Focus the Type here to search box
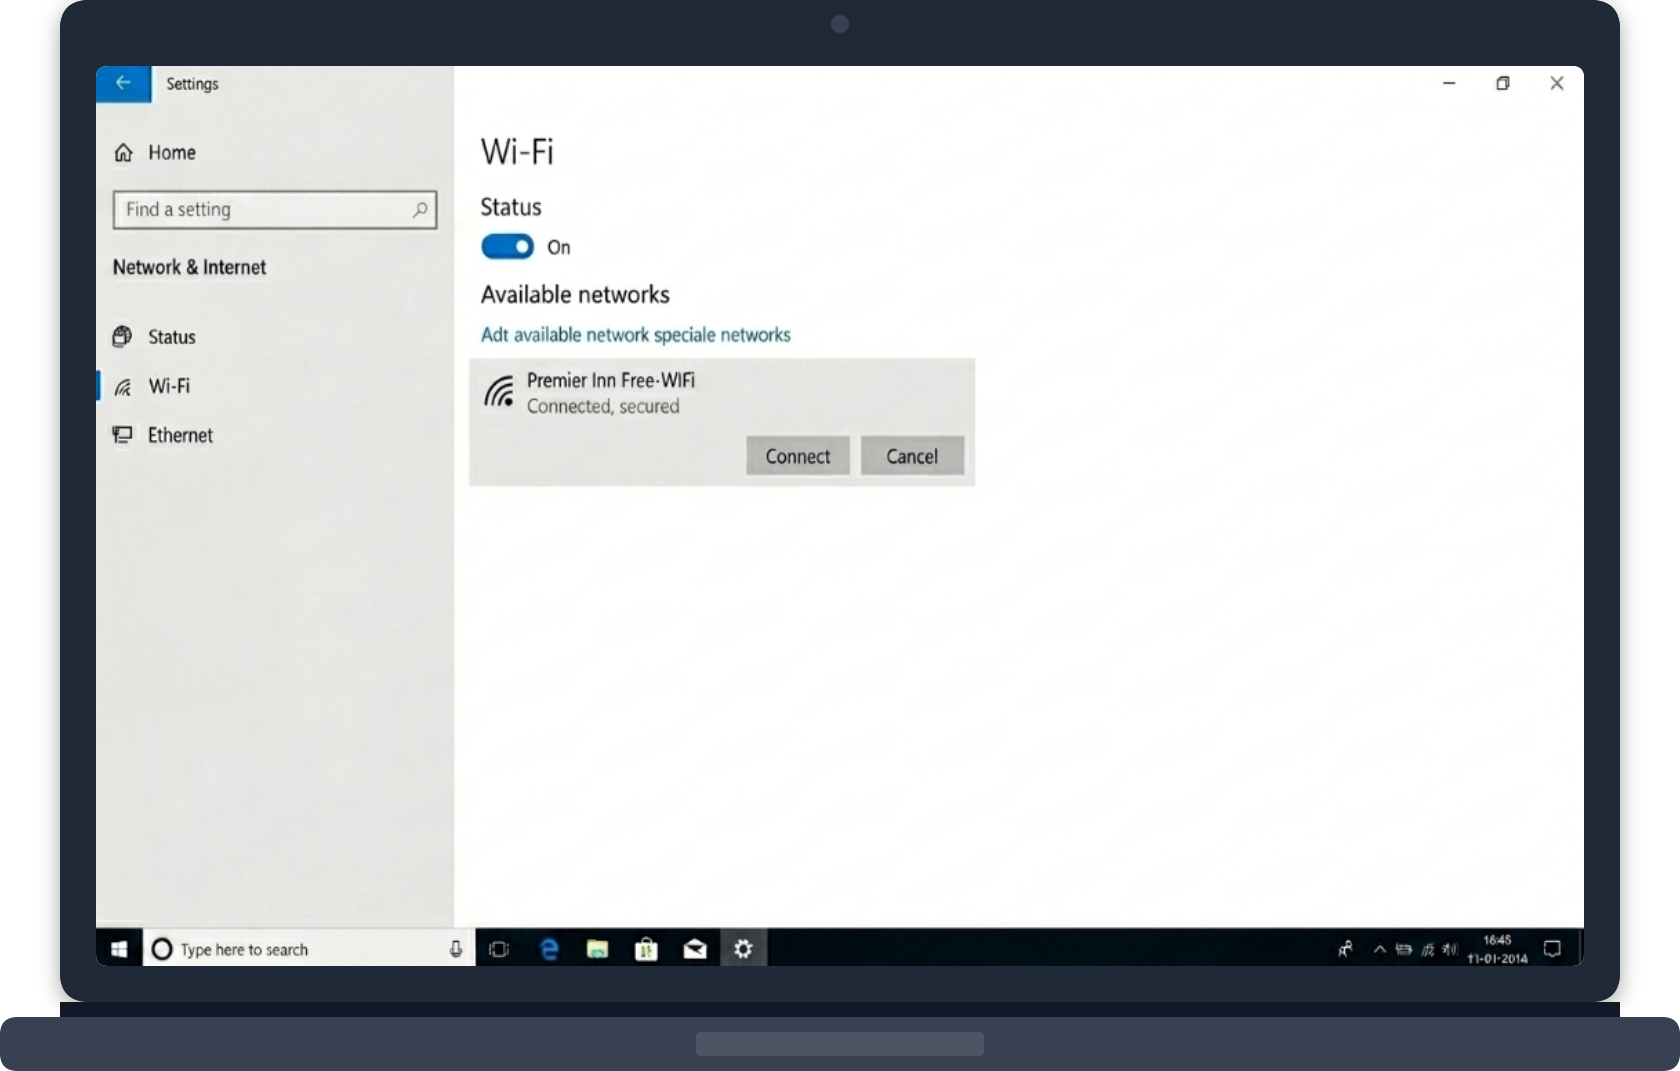 click(x=308, y=949)
